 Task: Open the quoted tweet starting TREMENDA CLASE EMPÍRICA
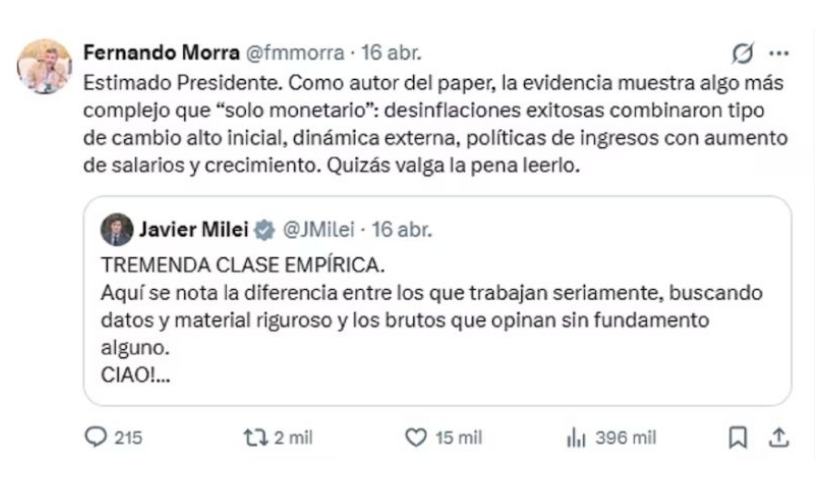pyautogui.click(x=435, y=320)
